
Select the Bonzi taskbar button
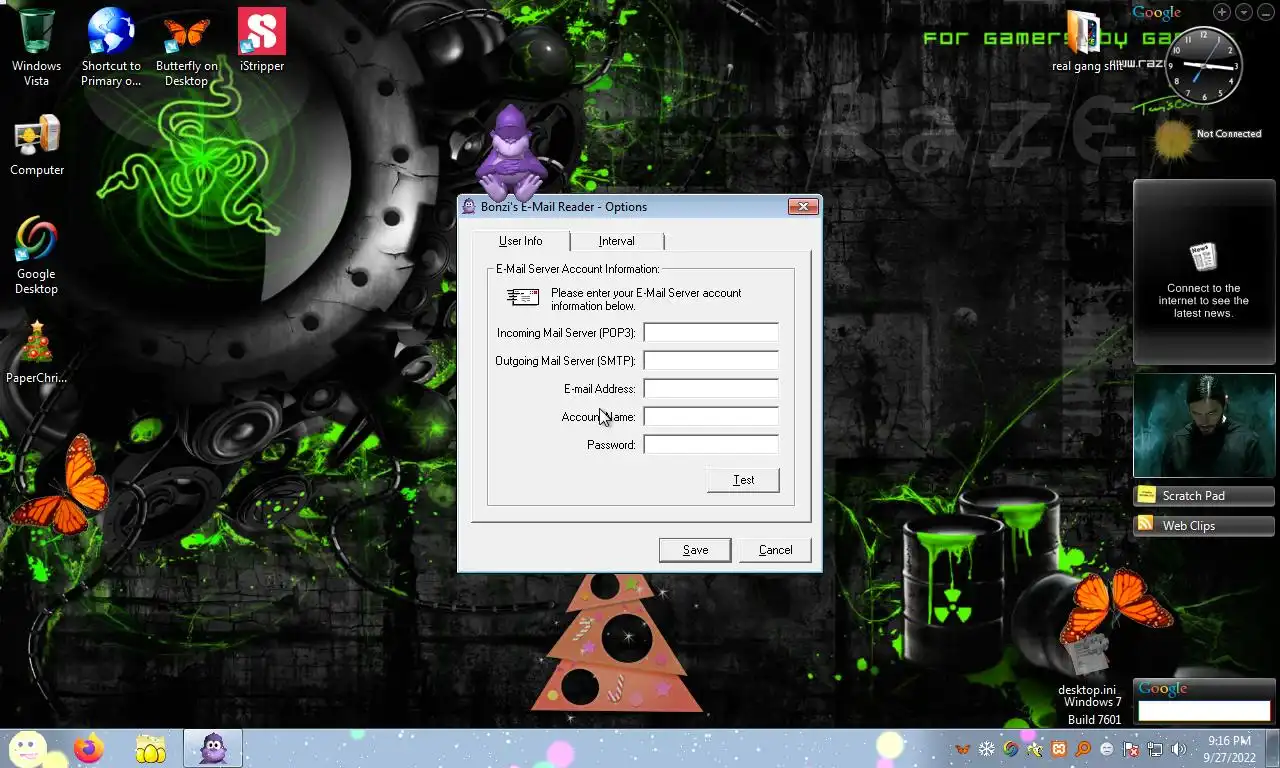coord(213,748)
